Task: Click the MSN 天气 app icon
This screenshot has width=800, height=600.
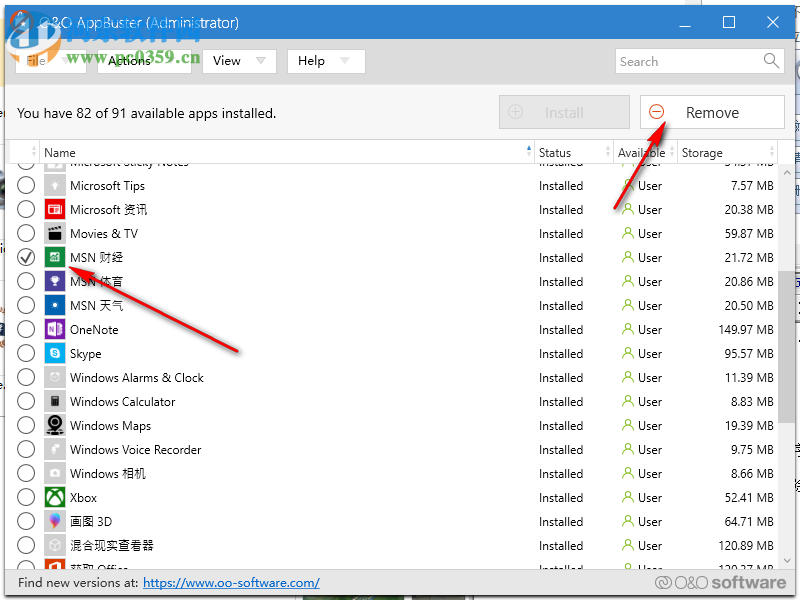Action: [56, 305]
